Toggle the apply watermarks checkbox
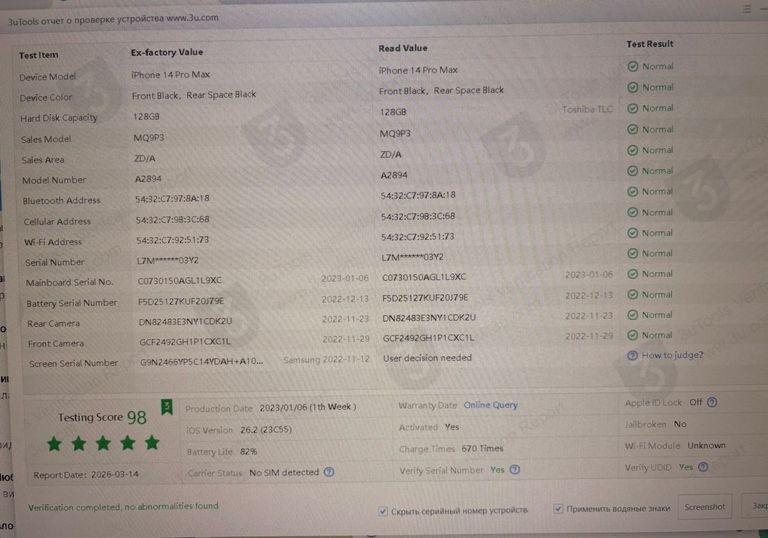 (x=558, y=509)
